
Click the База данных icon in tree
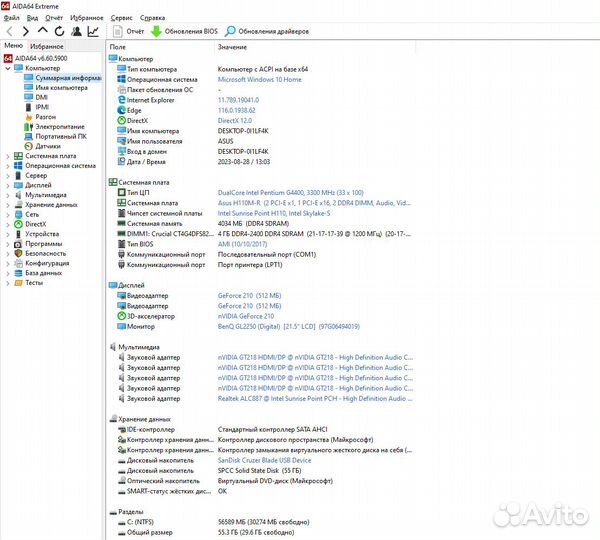click(x=18, y=273)
